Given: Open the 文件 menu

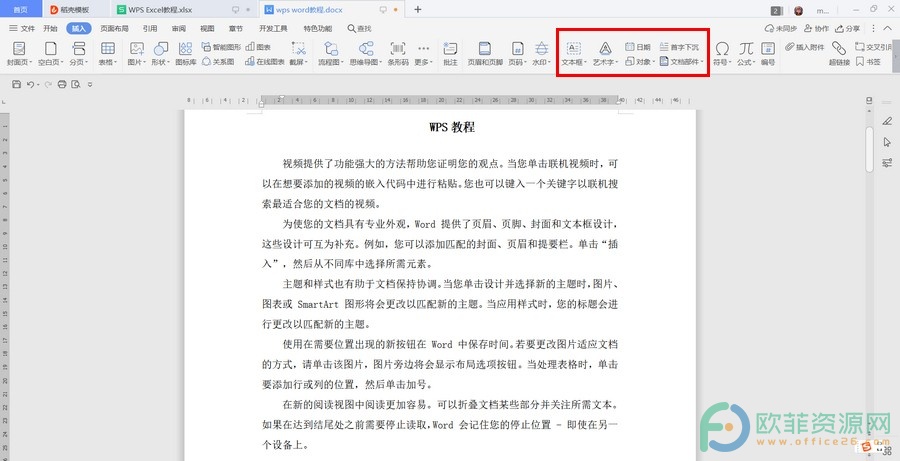Looking at the screenshot, I should (22, 28).
